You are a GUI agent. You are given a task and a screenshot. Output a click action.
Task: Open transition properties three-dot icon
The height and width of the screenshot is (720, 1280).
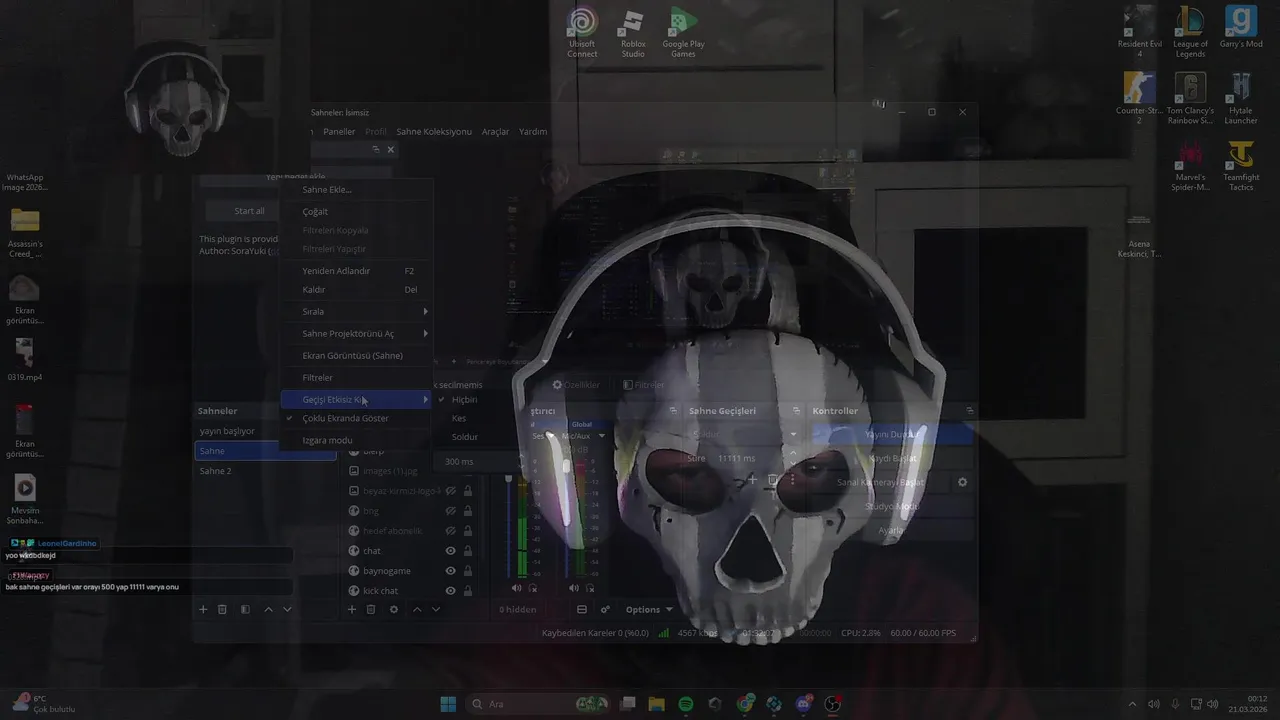pos(792,481)
